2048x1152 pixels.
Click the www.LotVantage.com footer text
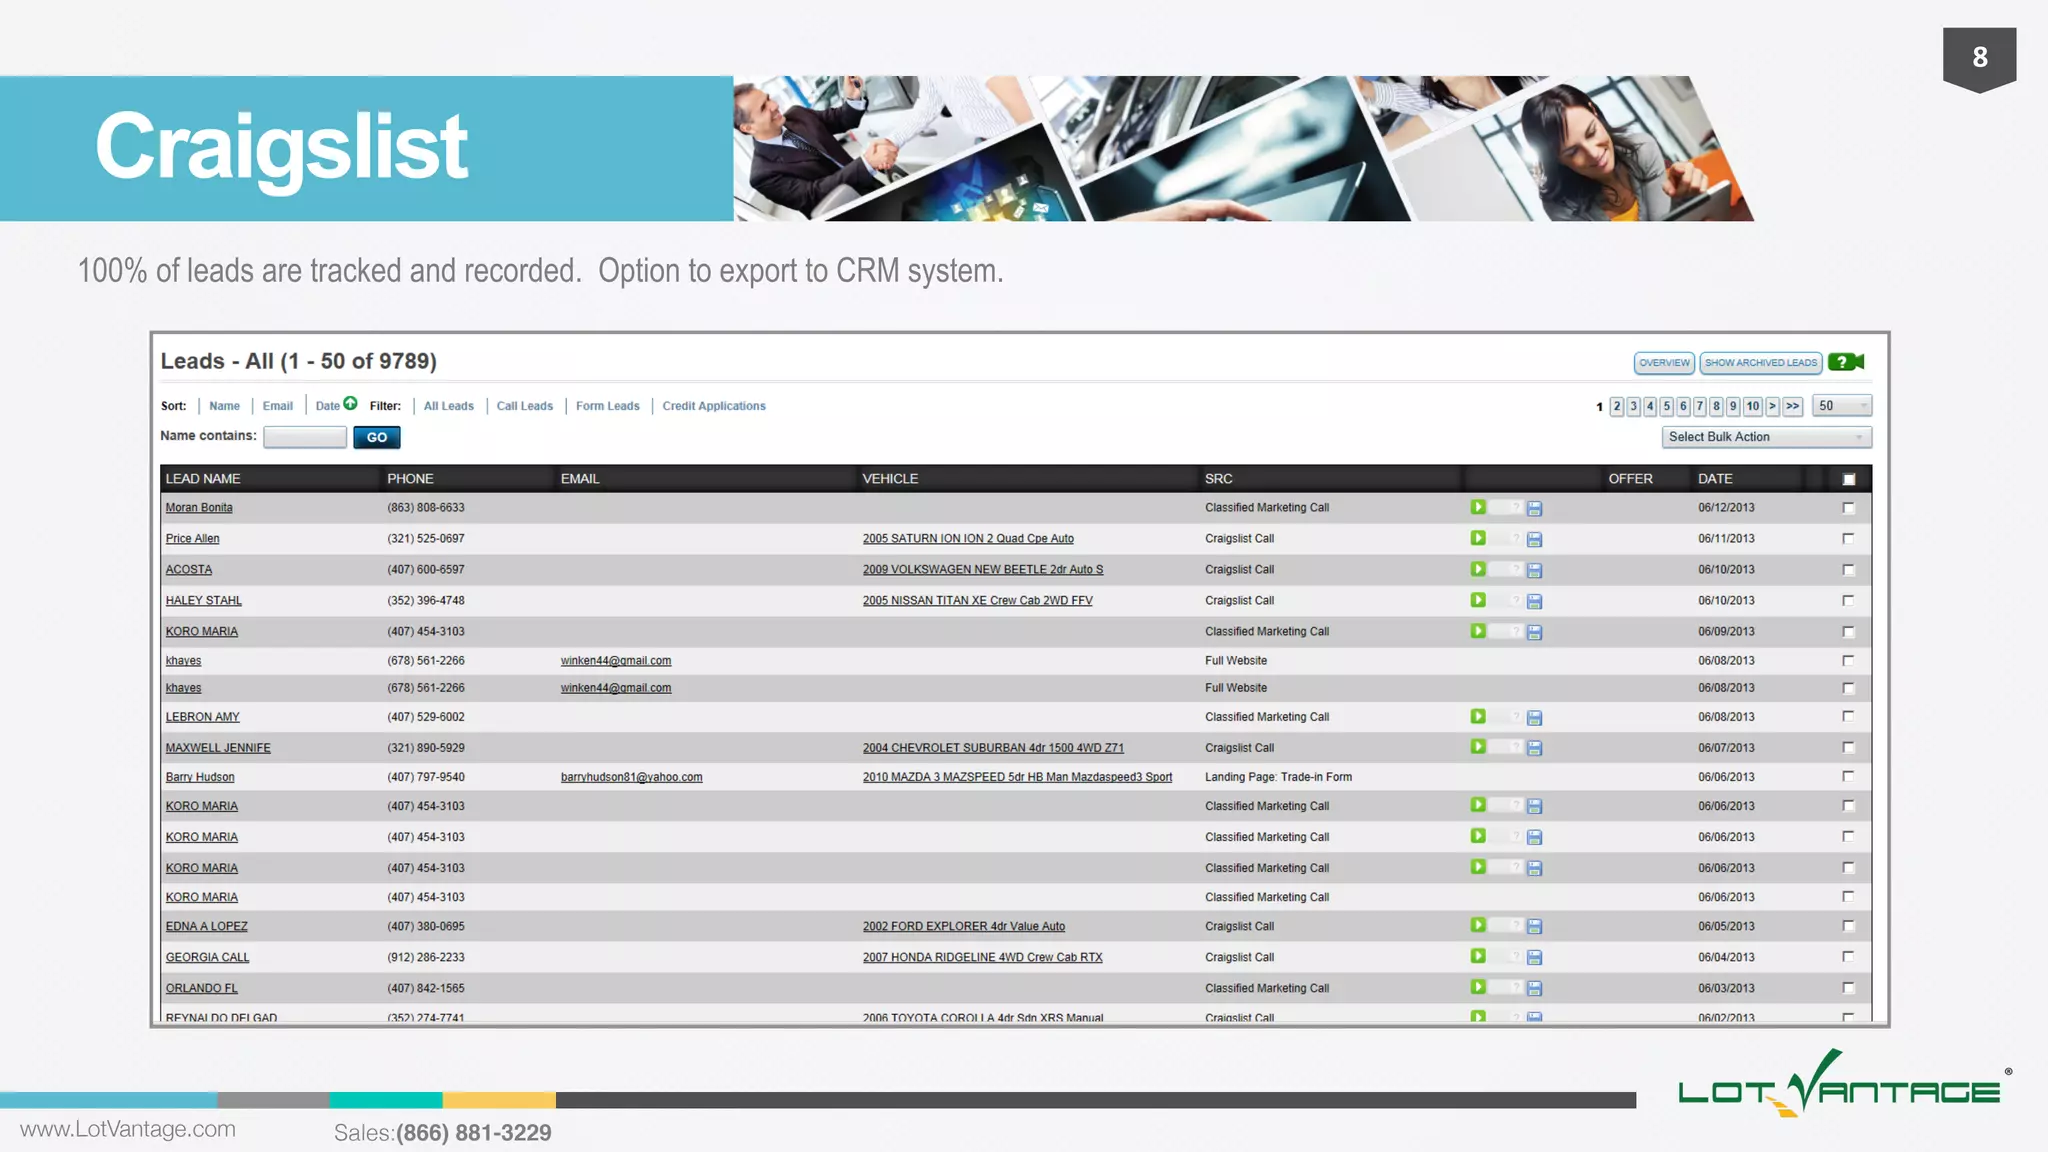tap(128, 1129)
